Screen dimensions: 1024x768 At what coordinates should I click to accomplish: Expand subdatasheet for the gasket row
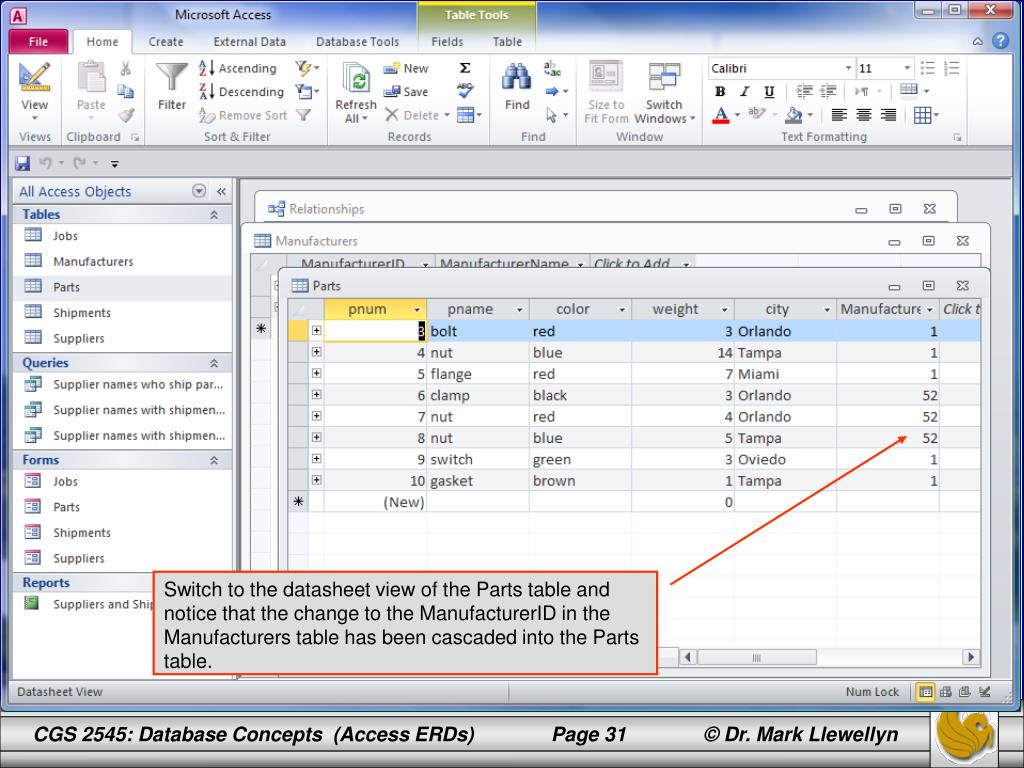(x=316, y=480)
